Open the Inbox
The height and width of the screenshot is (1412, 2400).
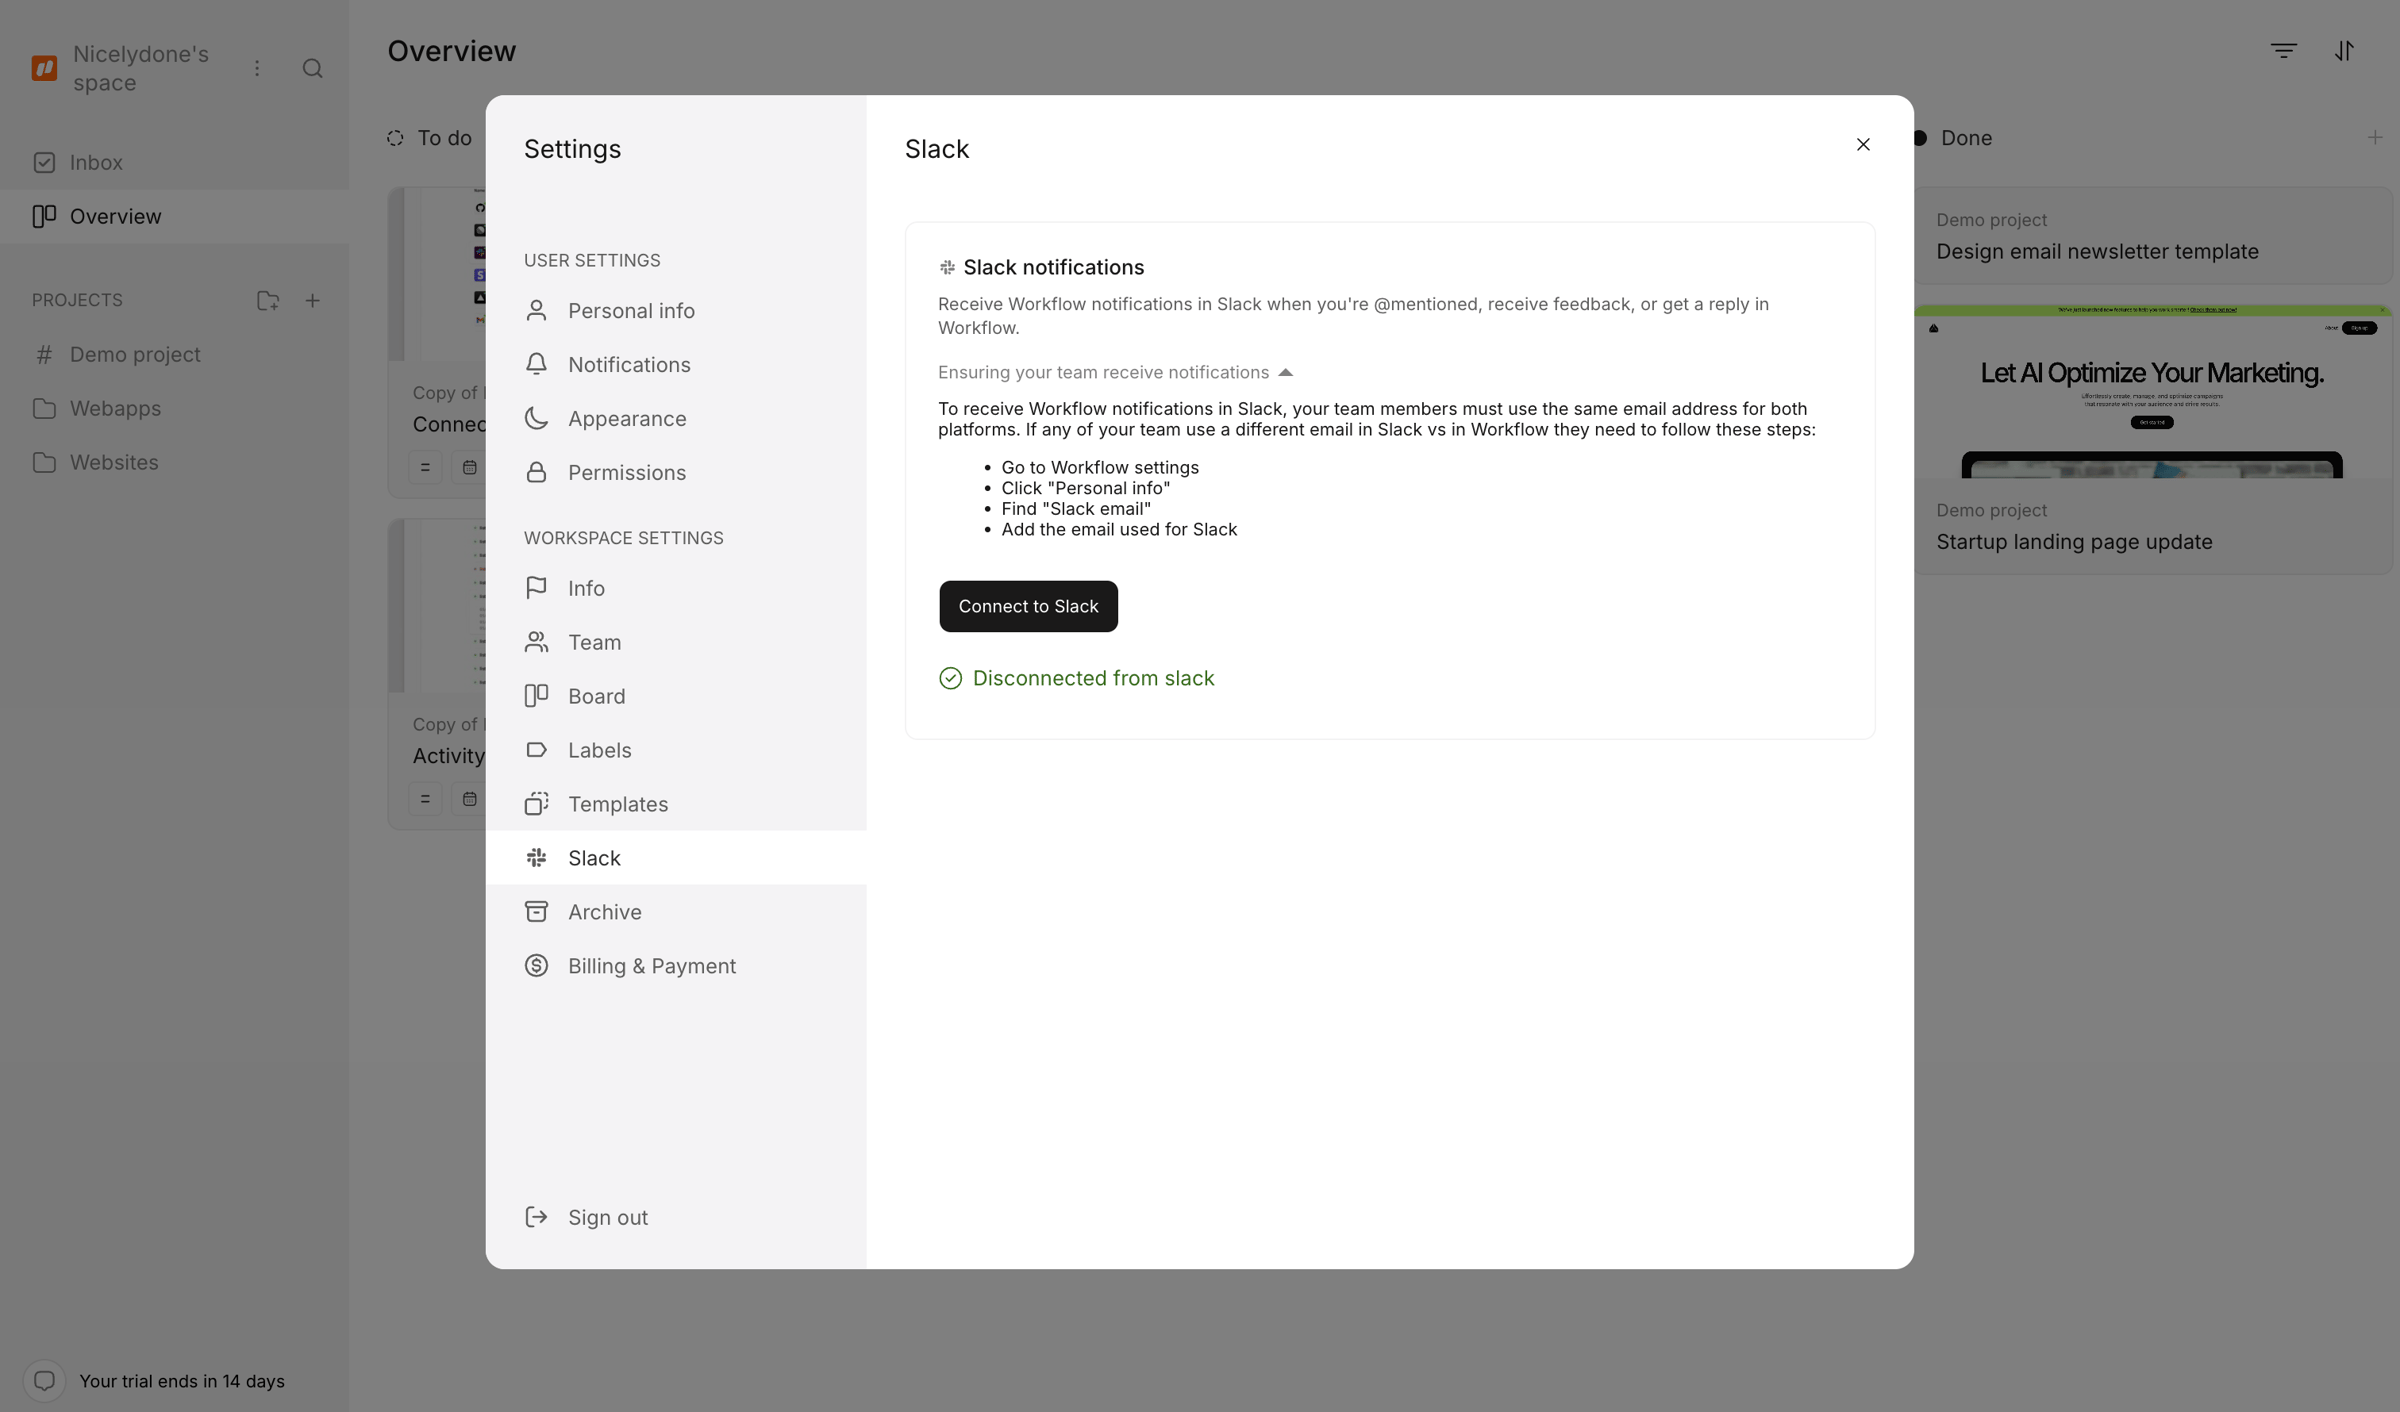pyautogui.click(x=175, y=162)
